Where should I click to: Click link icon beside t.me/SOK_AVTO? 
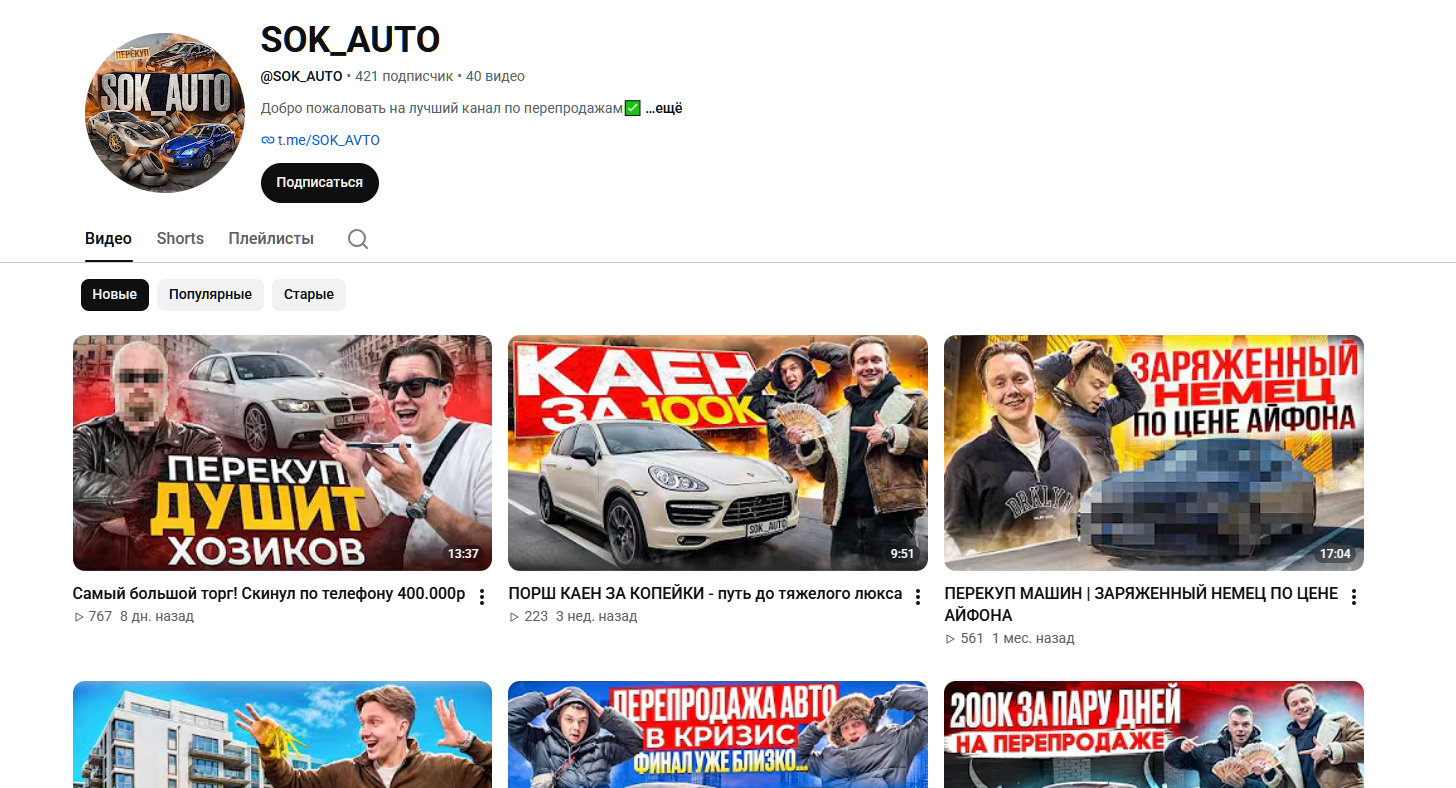(267, 140)
